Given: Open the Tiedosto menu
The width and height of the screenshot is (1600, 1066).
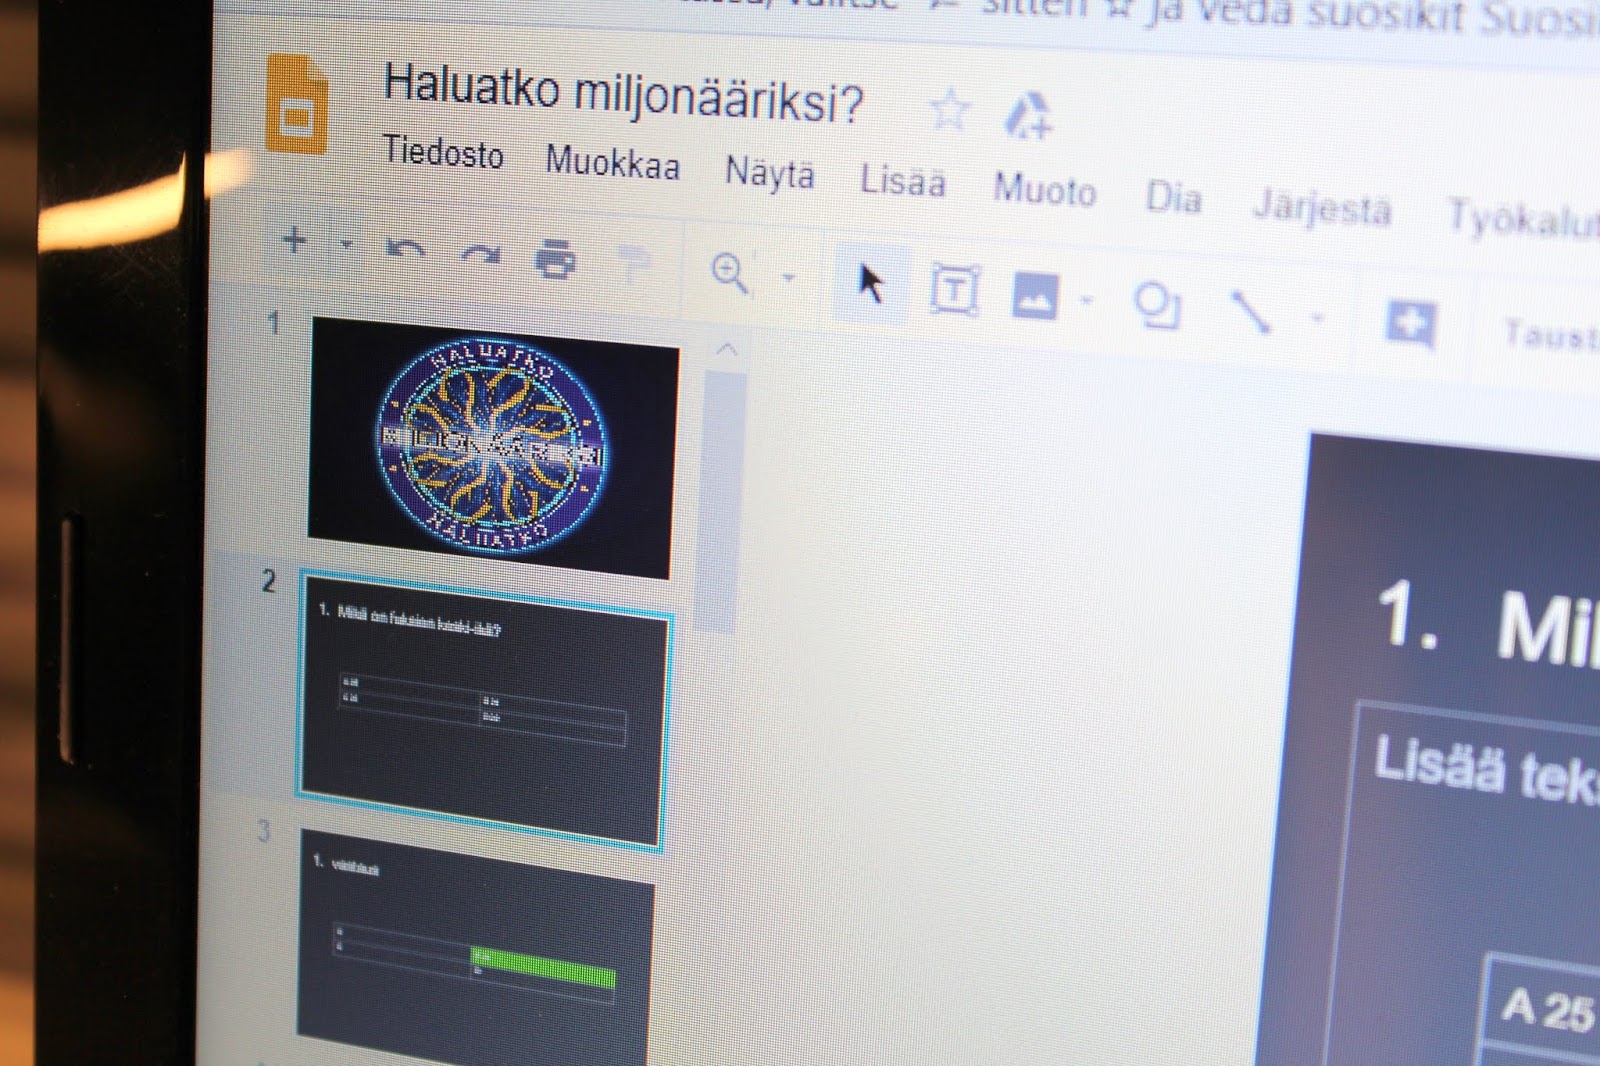Looking at the screenshot, I should (443, 153).
